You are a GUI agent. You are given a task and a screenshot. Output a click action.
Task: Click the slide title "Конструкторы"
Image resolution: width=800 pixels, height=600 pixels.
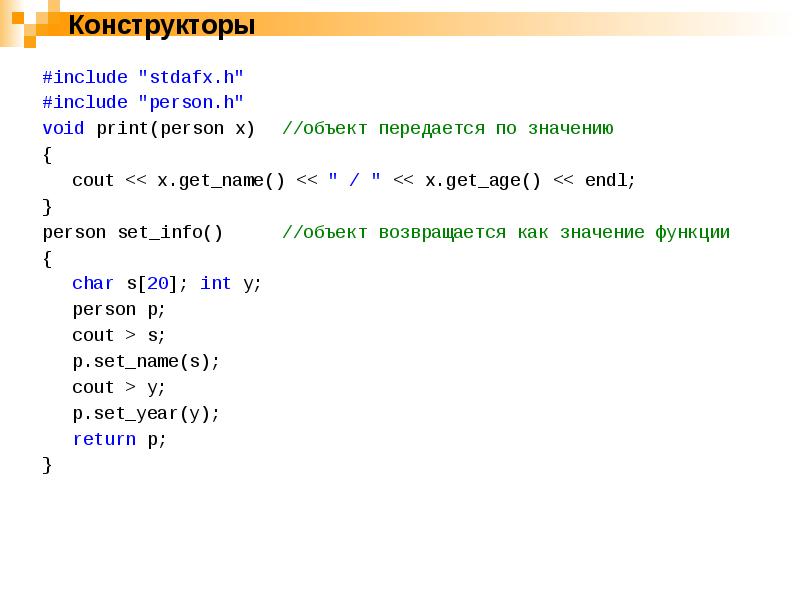[161, 25]
